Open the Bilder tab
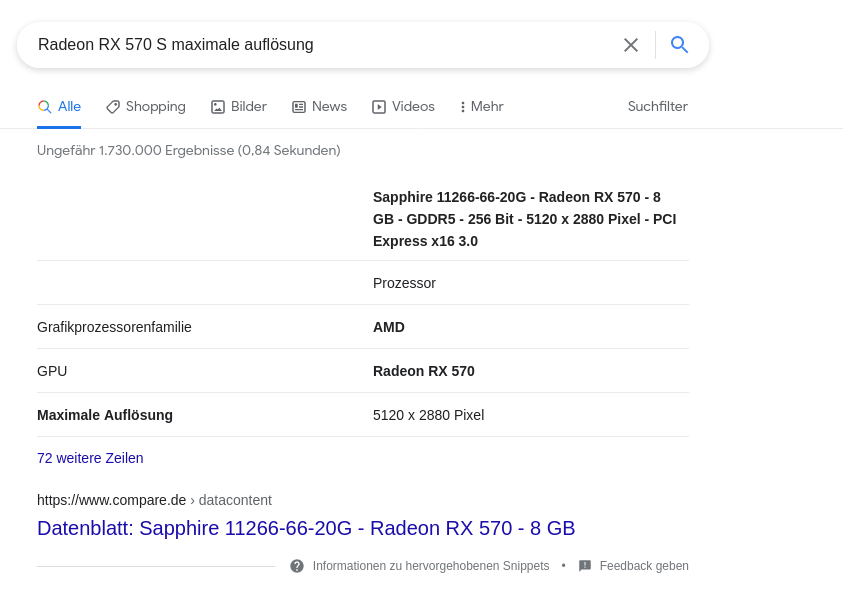 [239, 107]
